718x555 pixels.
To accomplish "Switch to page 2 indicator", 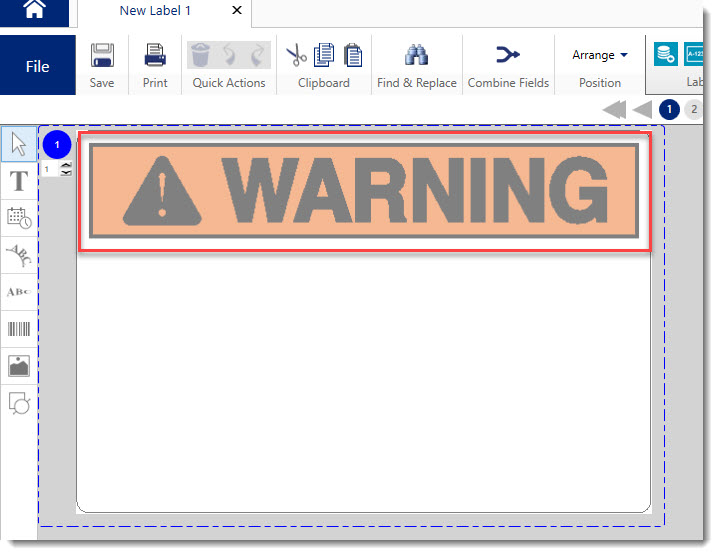I will (693, 109).
